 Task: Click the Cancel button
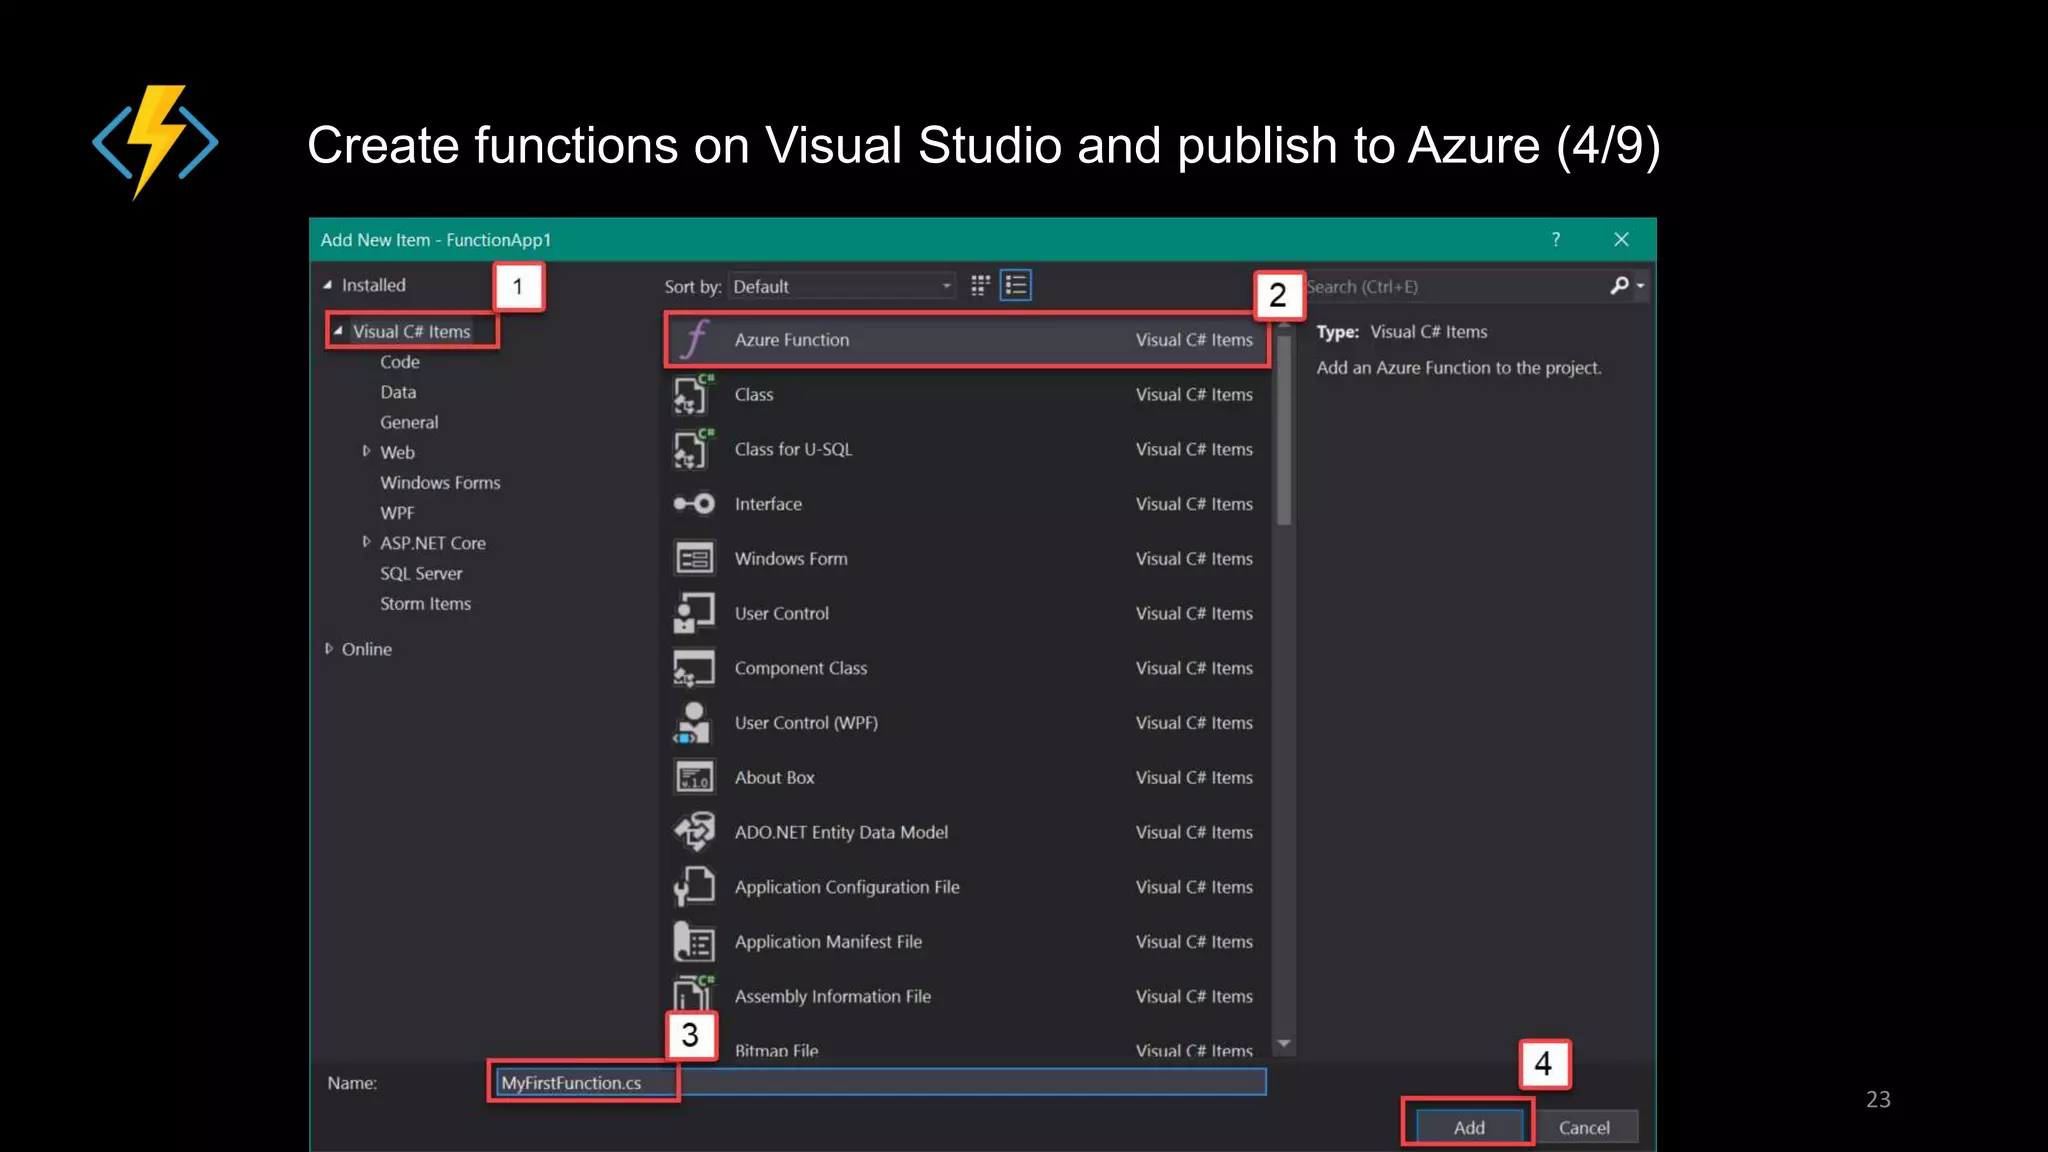[x=1585, y=1127]
